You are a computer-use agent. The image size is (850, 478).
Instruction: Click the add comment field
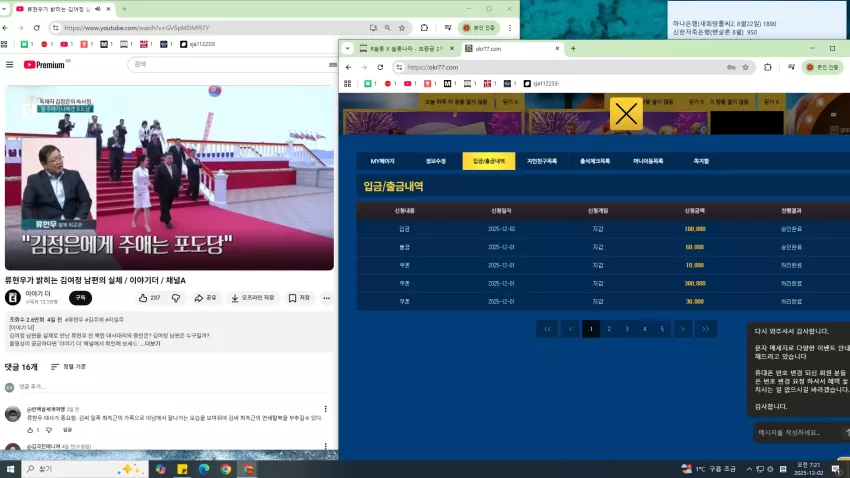pyautogui.click(x=173, y=386)
